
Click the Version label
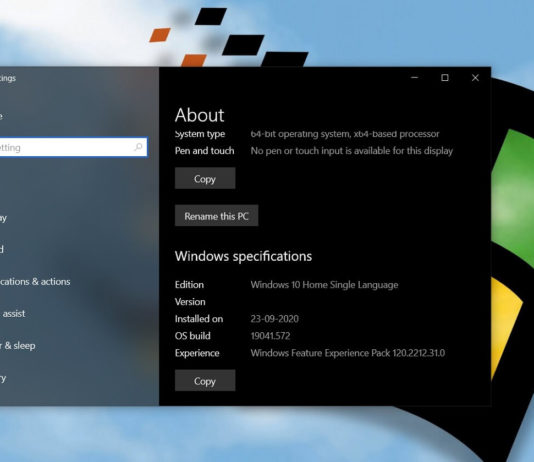point(190,302)
